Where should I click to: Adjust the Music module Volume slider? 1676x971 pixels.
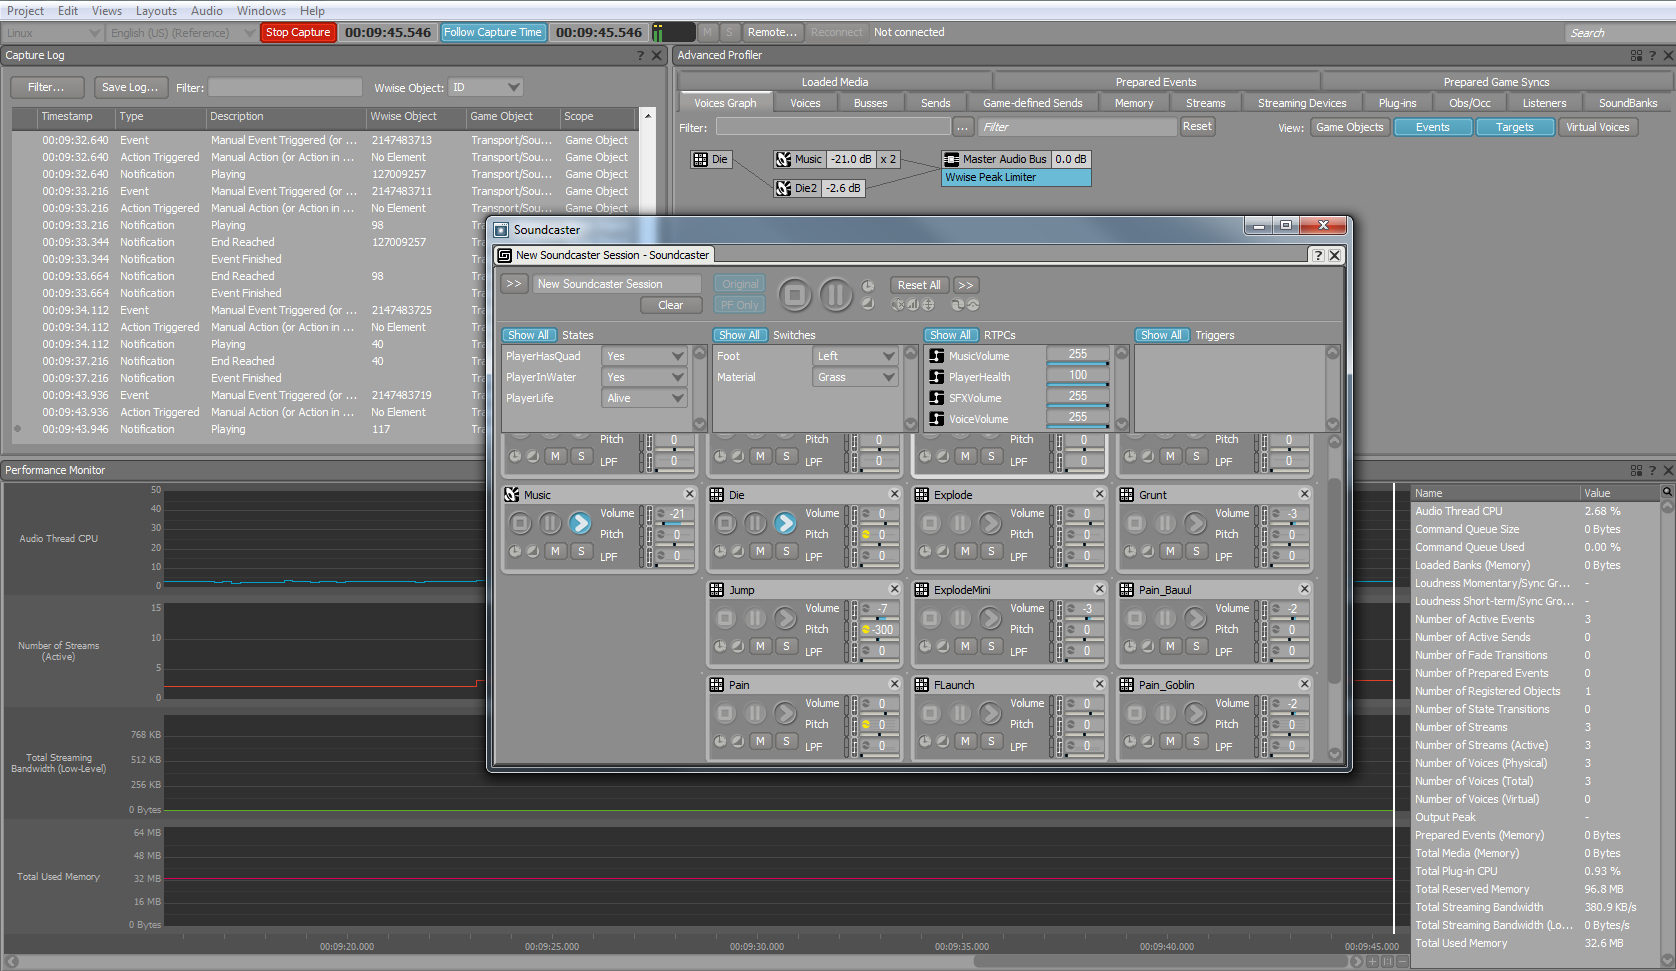coord(675,523)
